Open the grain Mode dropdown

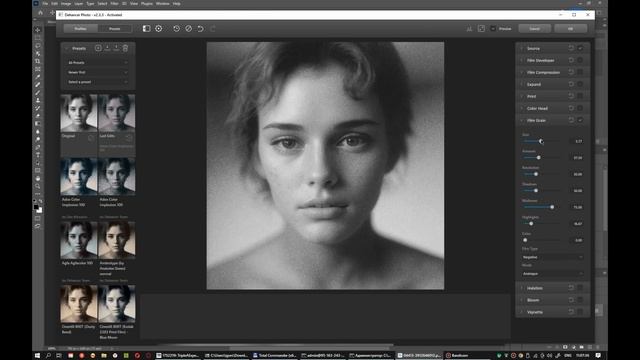(x=552, y=273)
